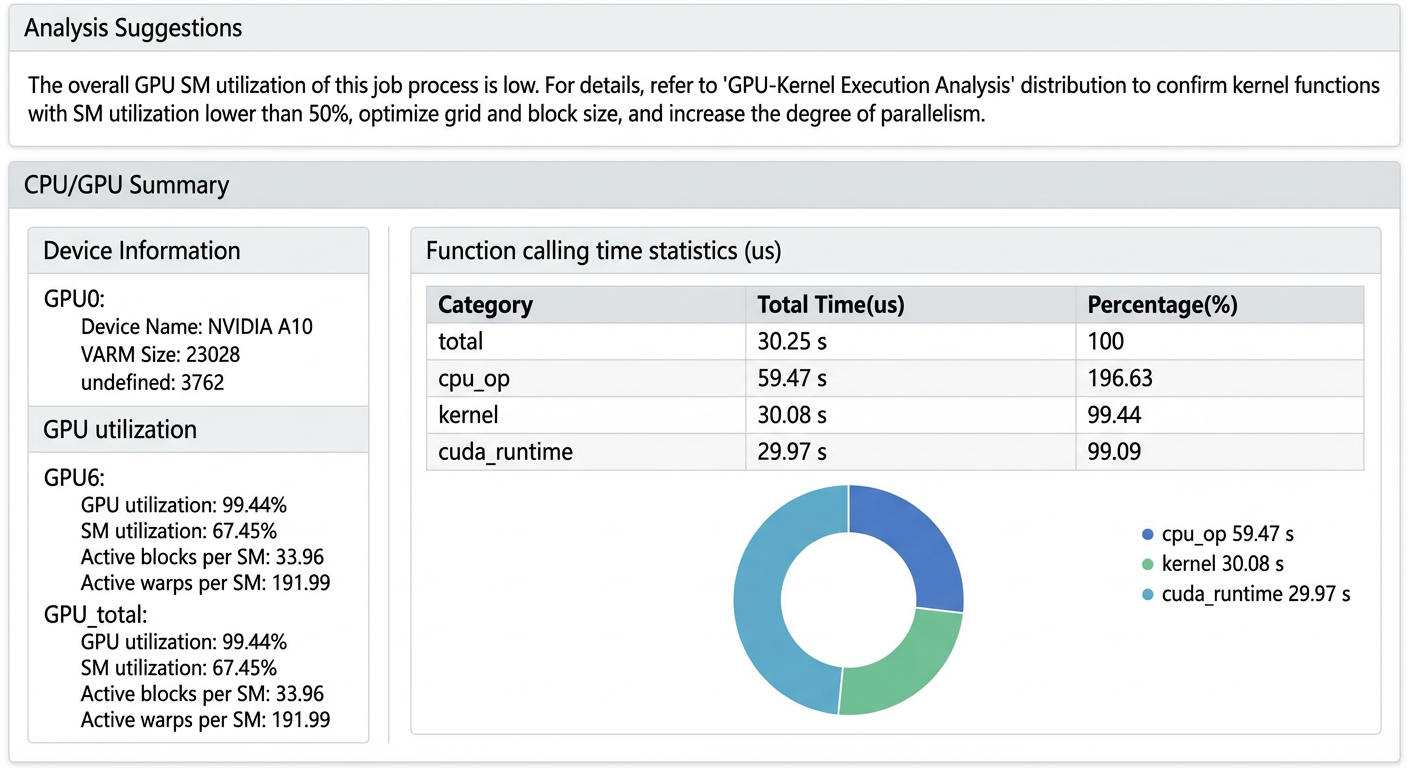This screenshot has width=1408, height=768.
Task: Click the kernel green legend dot
Action: 1147,565
